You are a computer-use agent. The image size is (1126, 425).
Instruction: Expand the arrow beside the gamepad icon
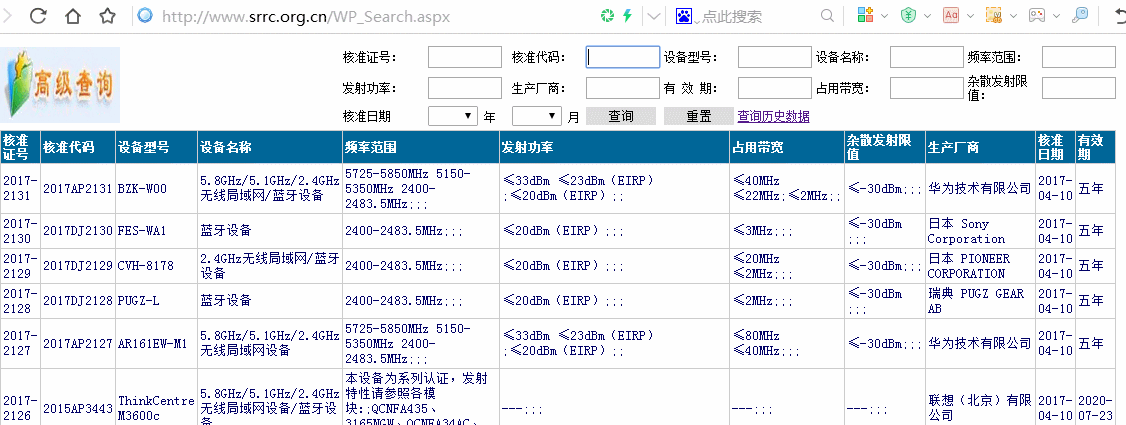pyautogui.click(x=1056, y=16)
